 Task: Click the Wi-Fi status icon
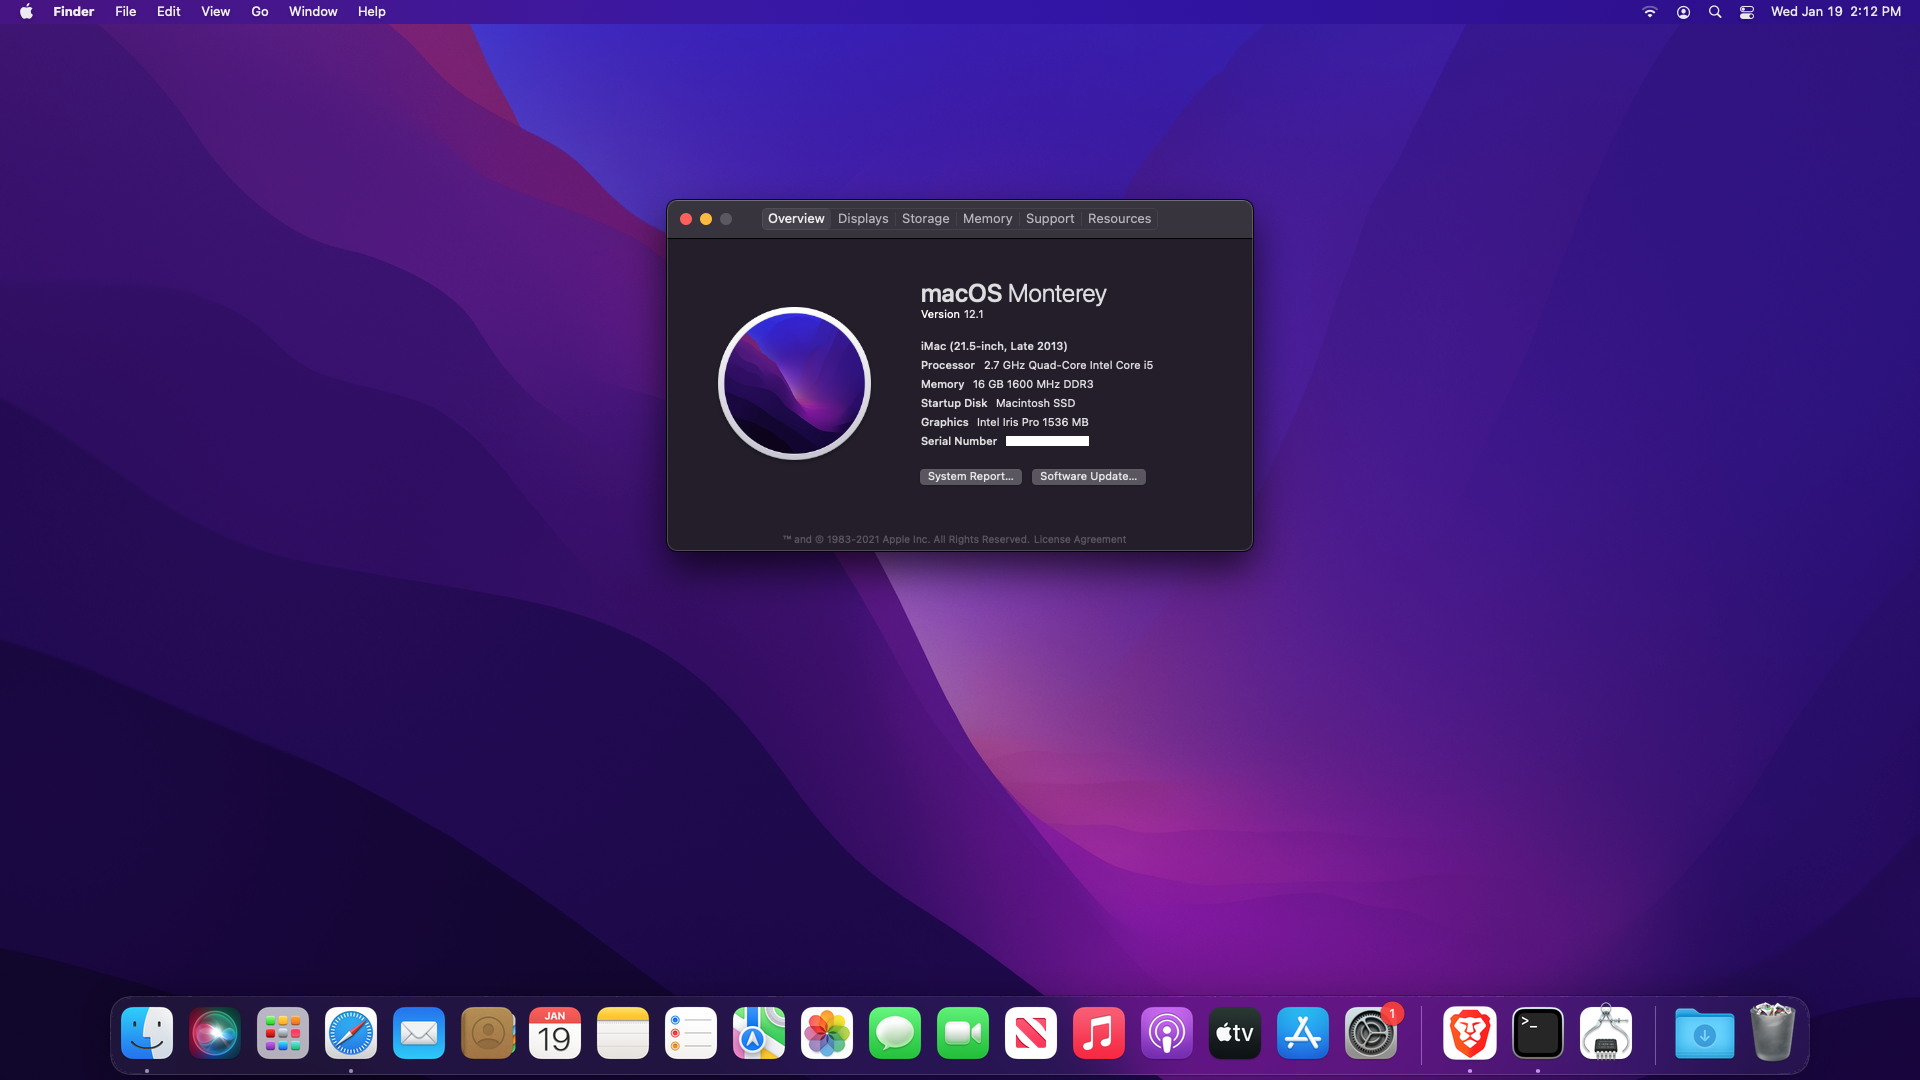click(1650, 12)
